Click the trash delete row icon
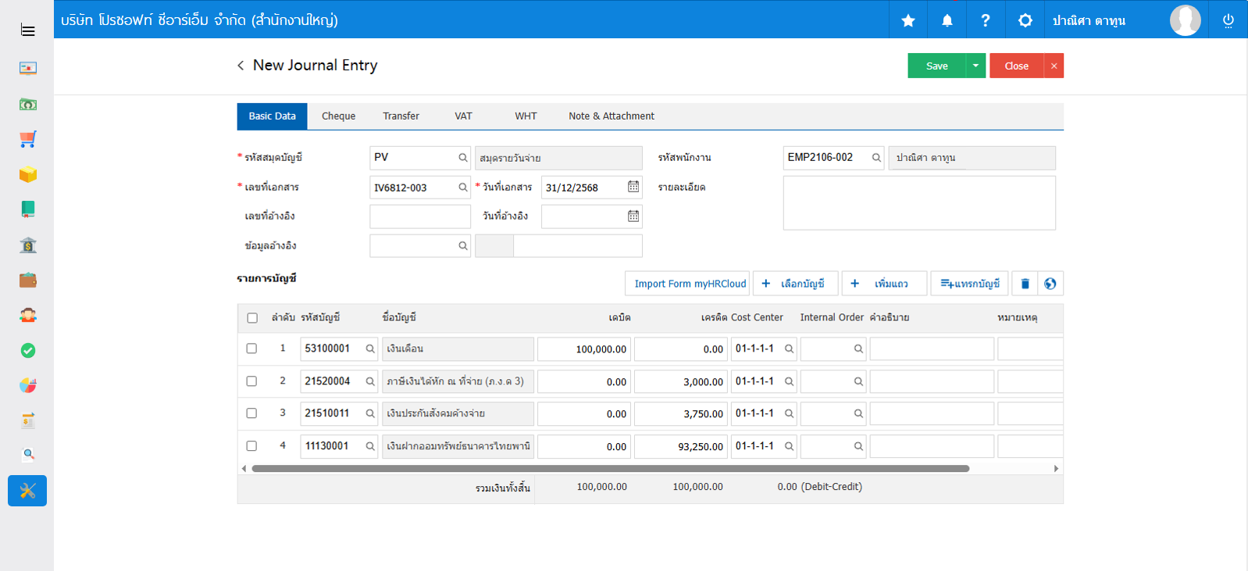 (1024, 284)
